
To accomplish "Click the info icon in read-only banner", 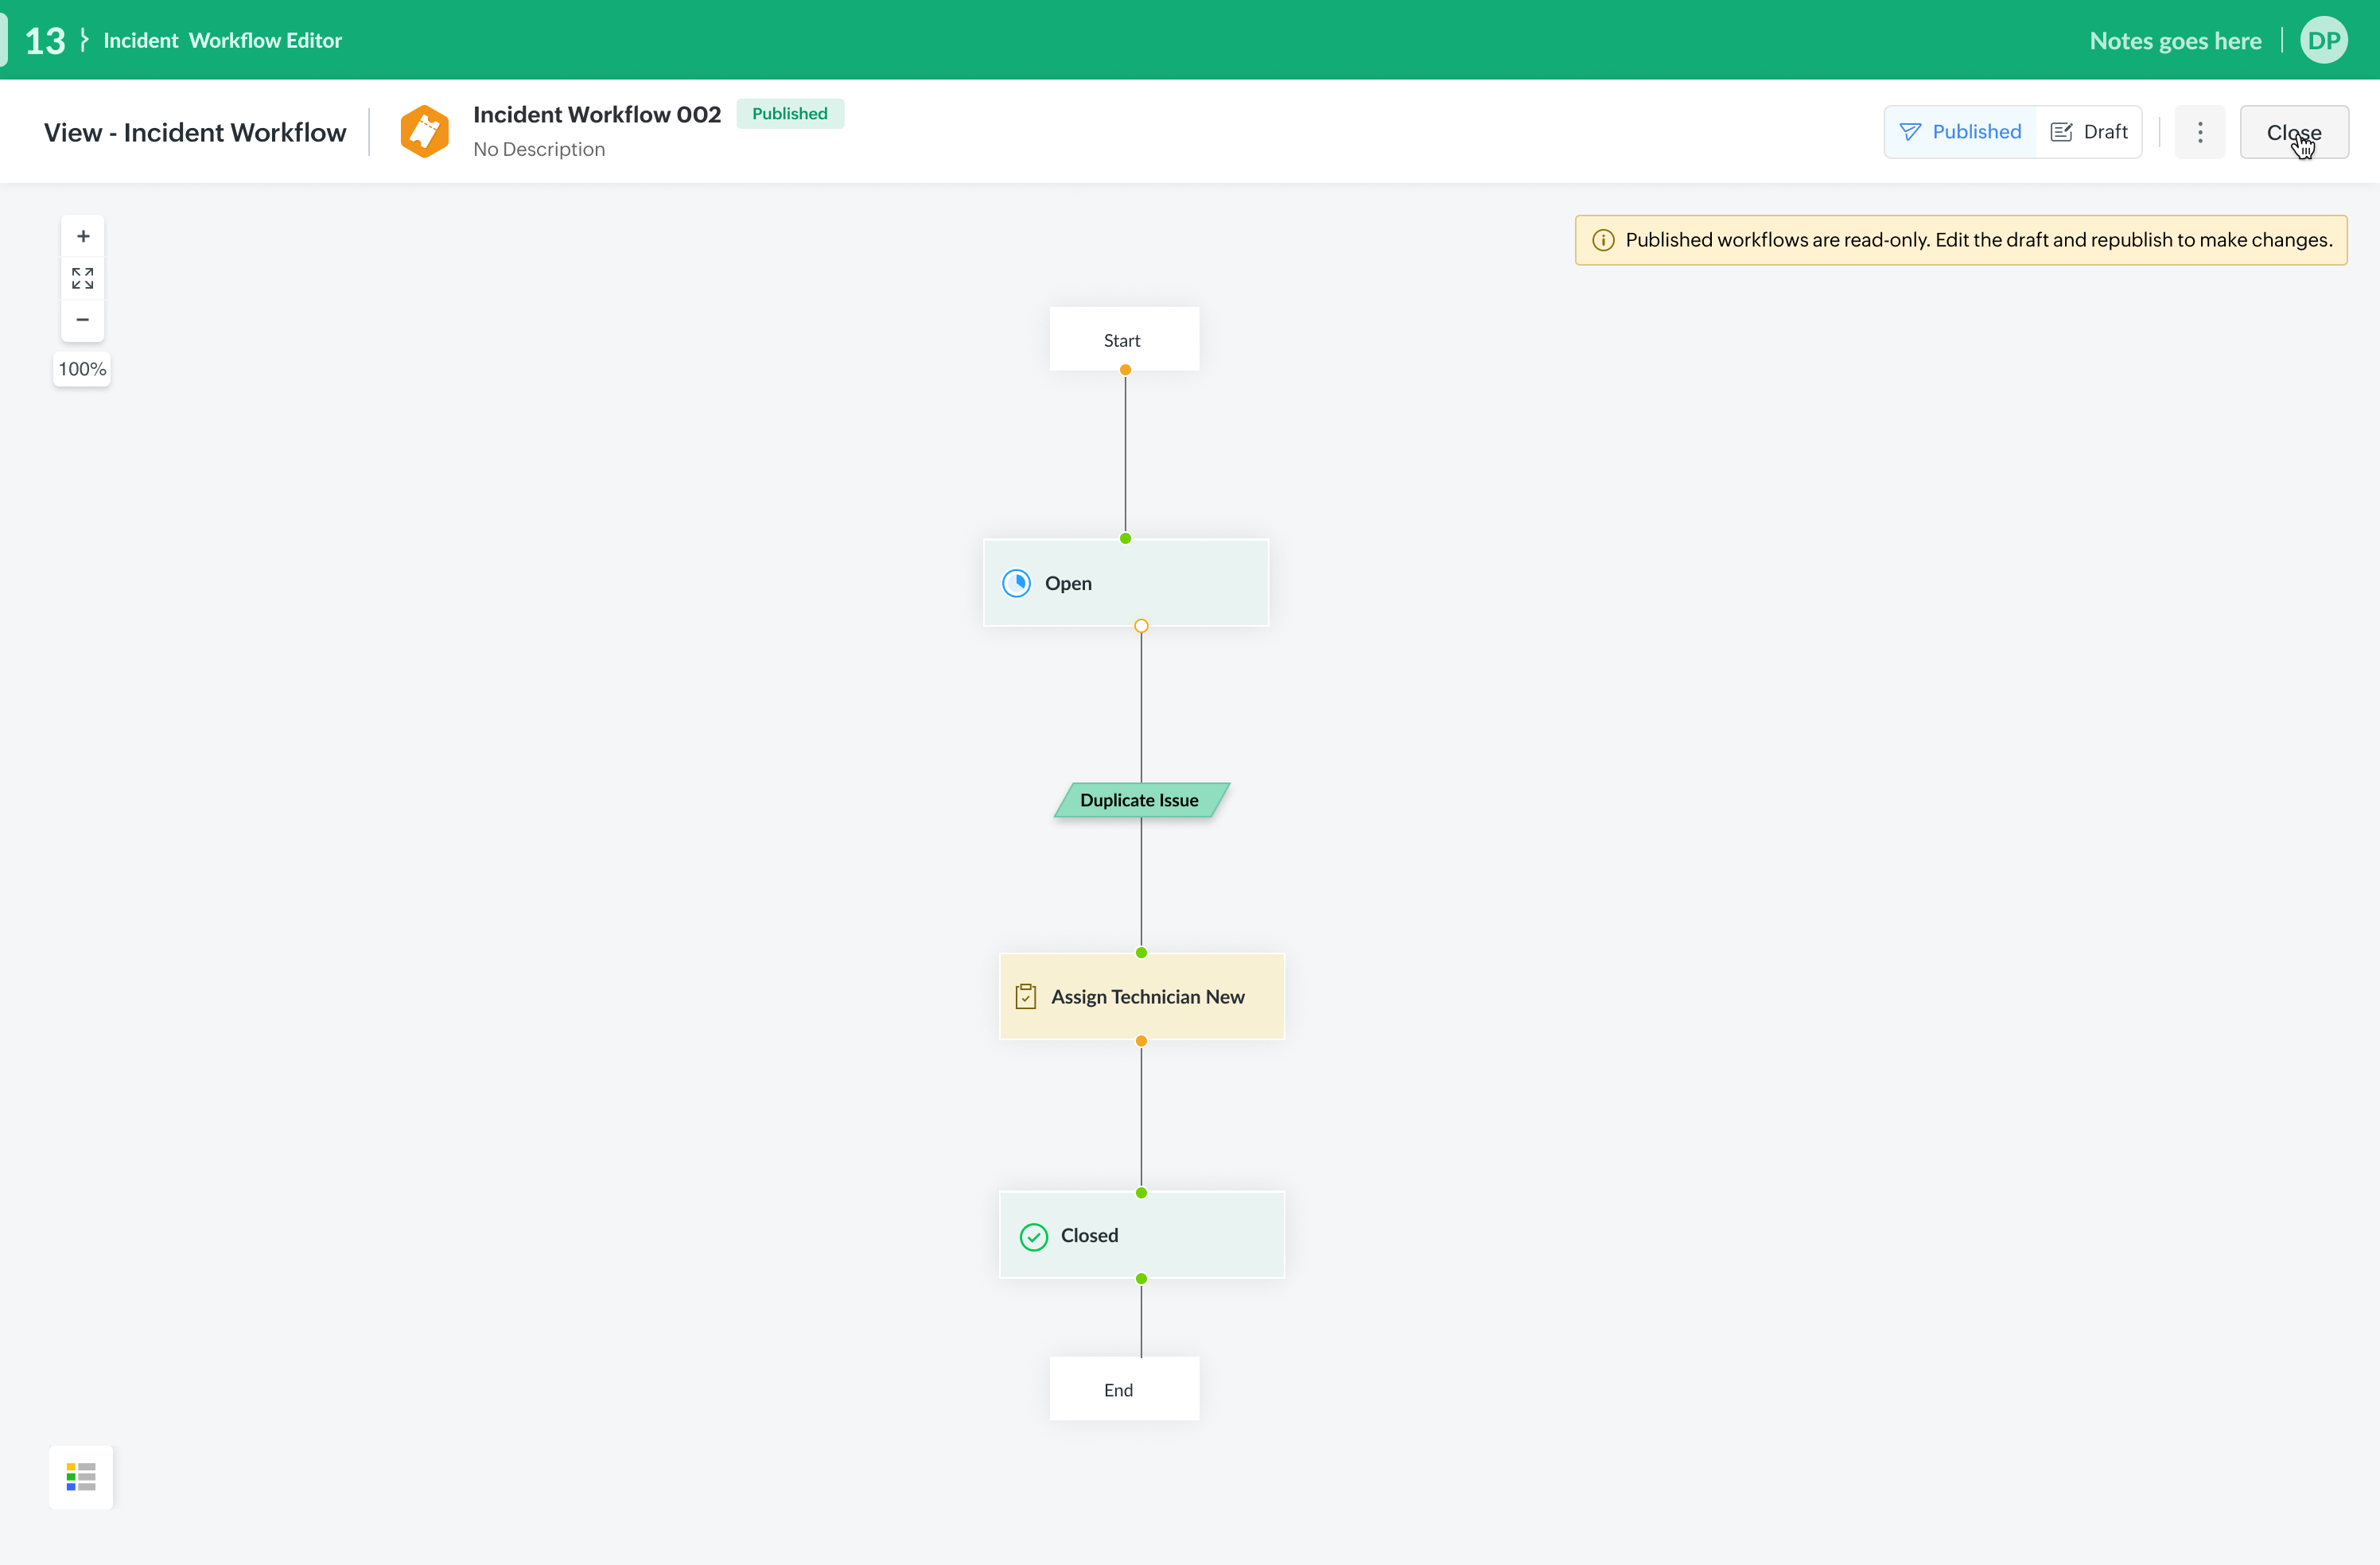I will pos(1602,240).
